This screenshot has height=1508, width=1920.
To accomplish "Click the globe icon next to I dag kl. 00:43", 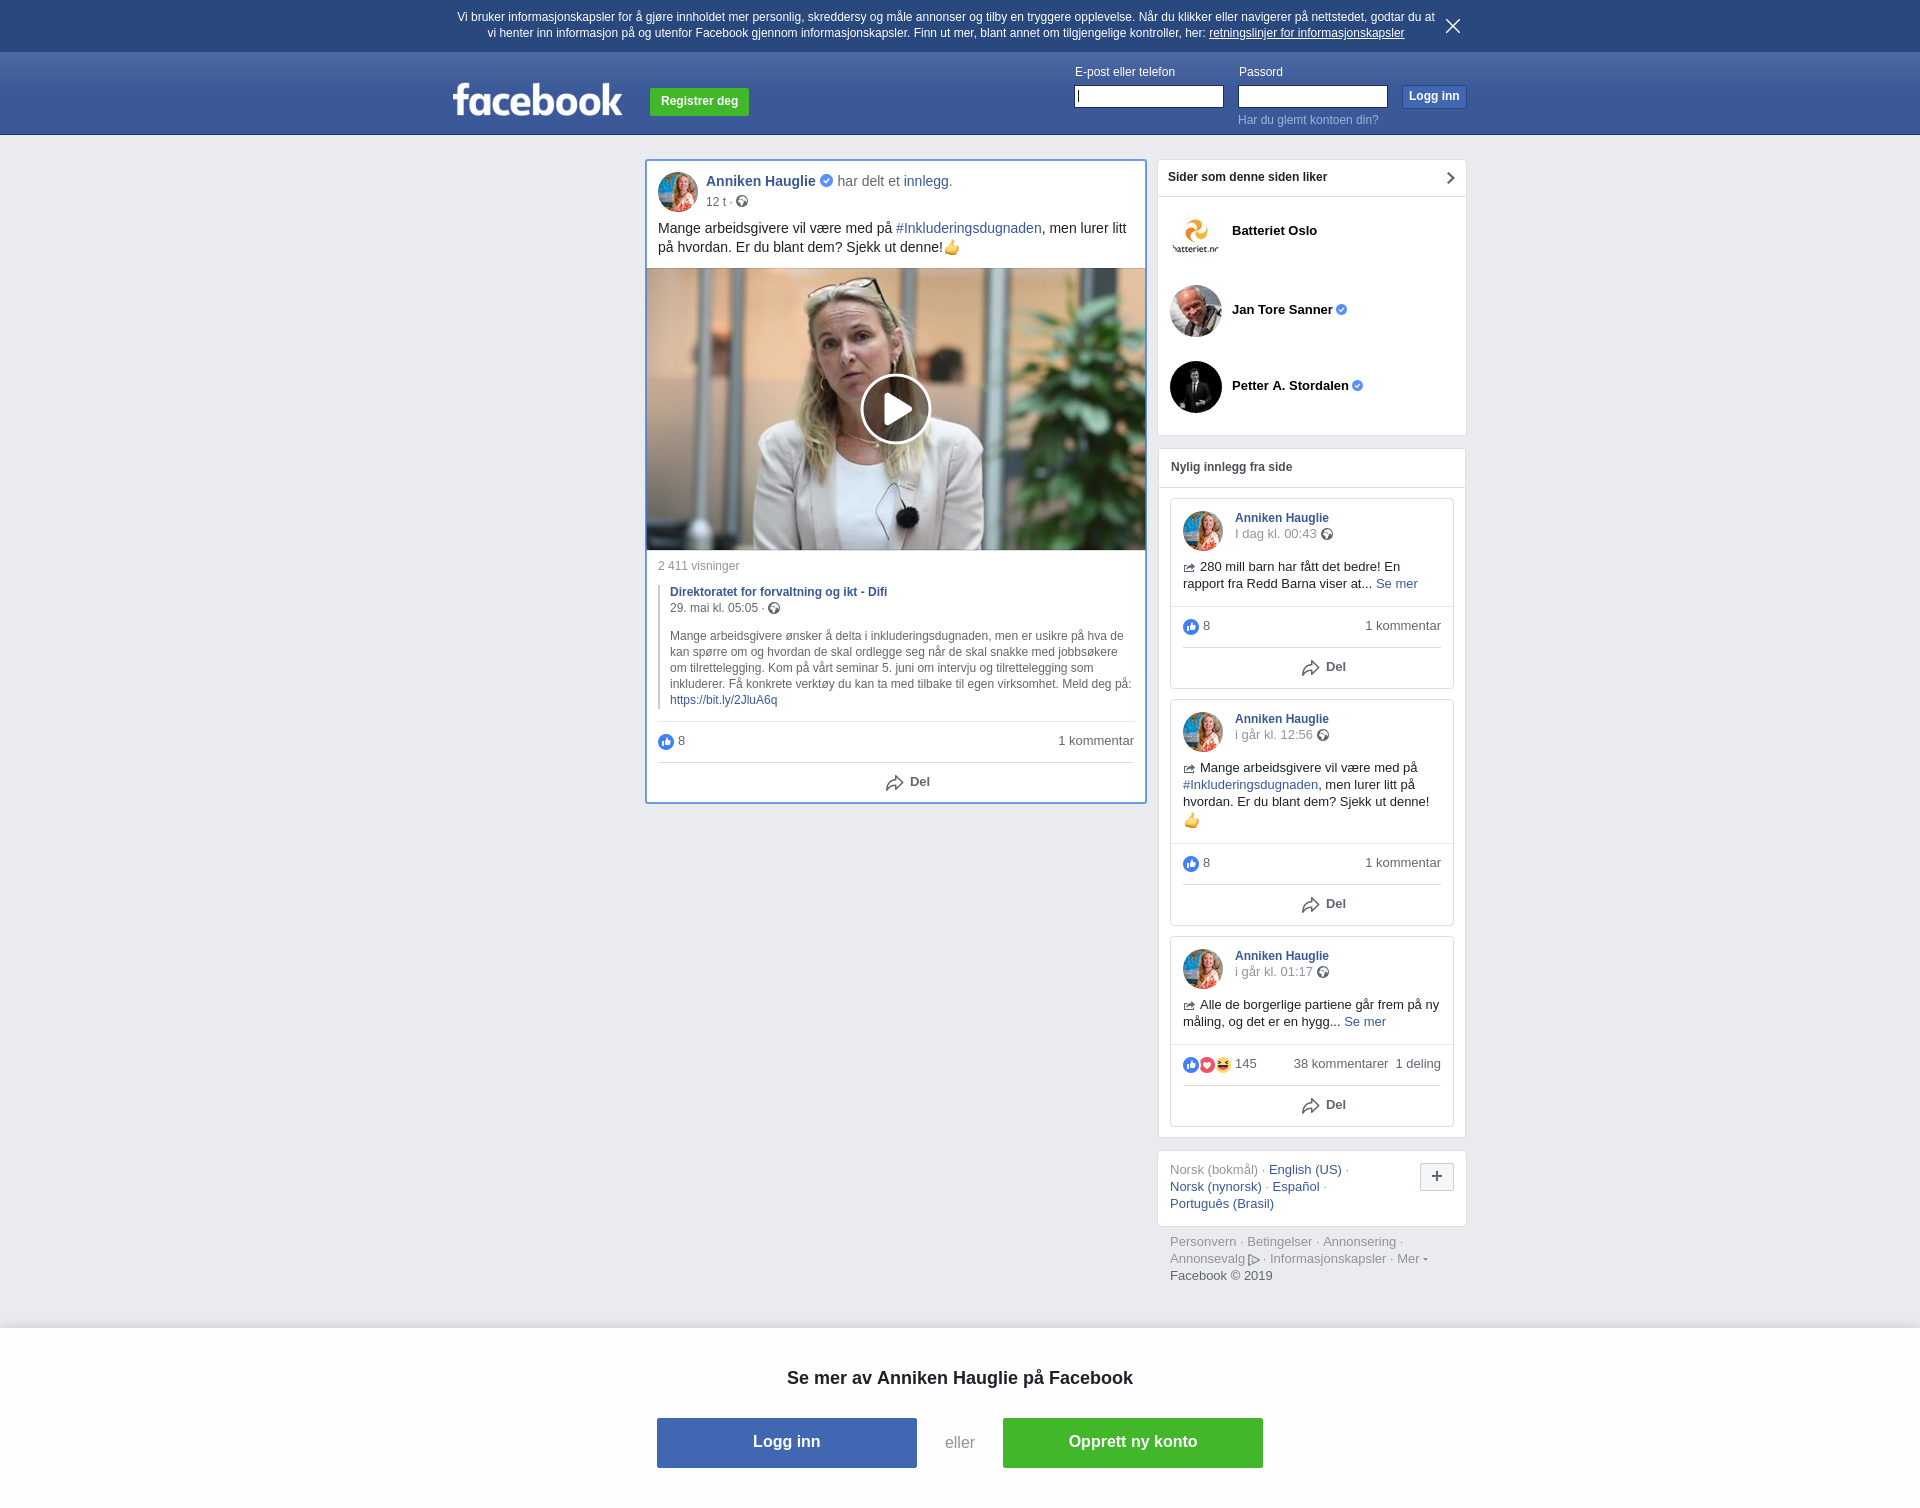I will (1327, 534).
